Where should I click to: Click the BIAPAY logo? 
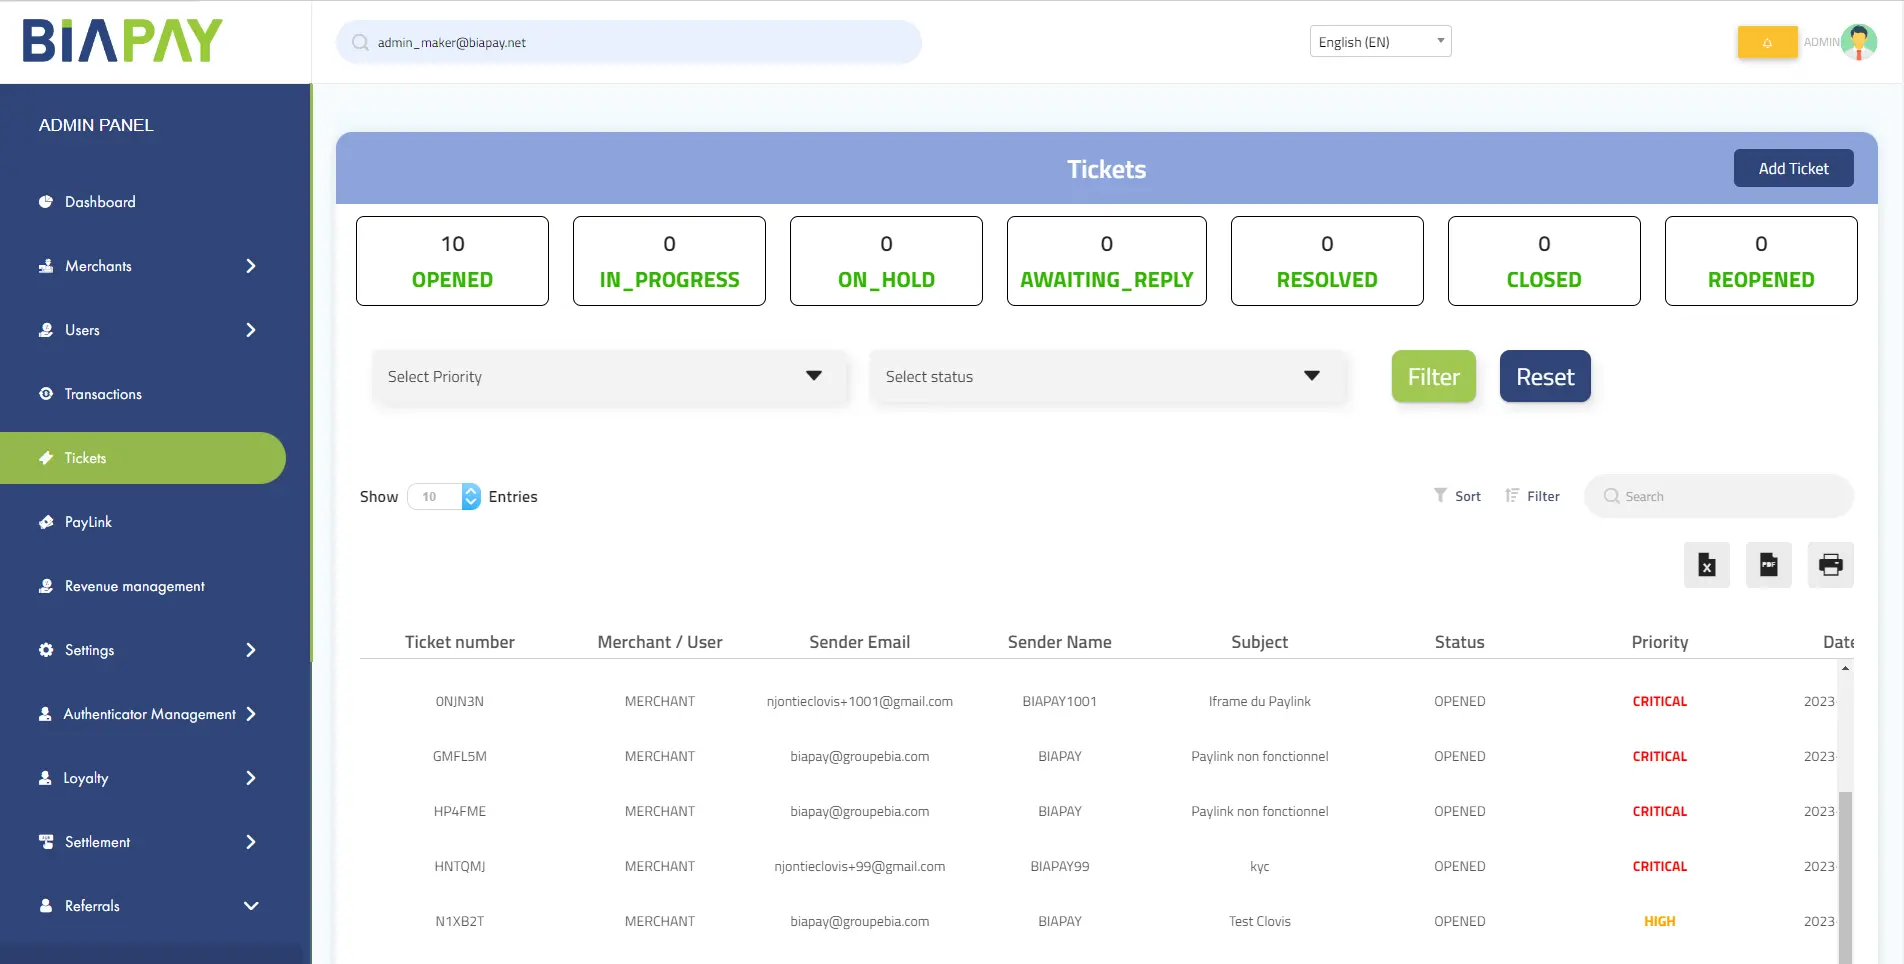[123, 41]
